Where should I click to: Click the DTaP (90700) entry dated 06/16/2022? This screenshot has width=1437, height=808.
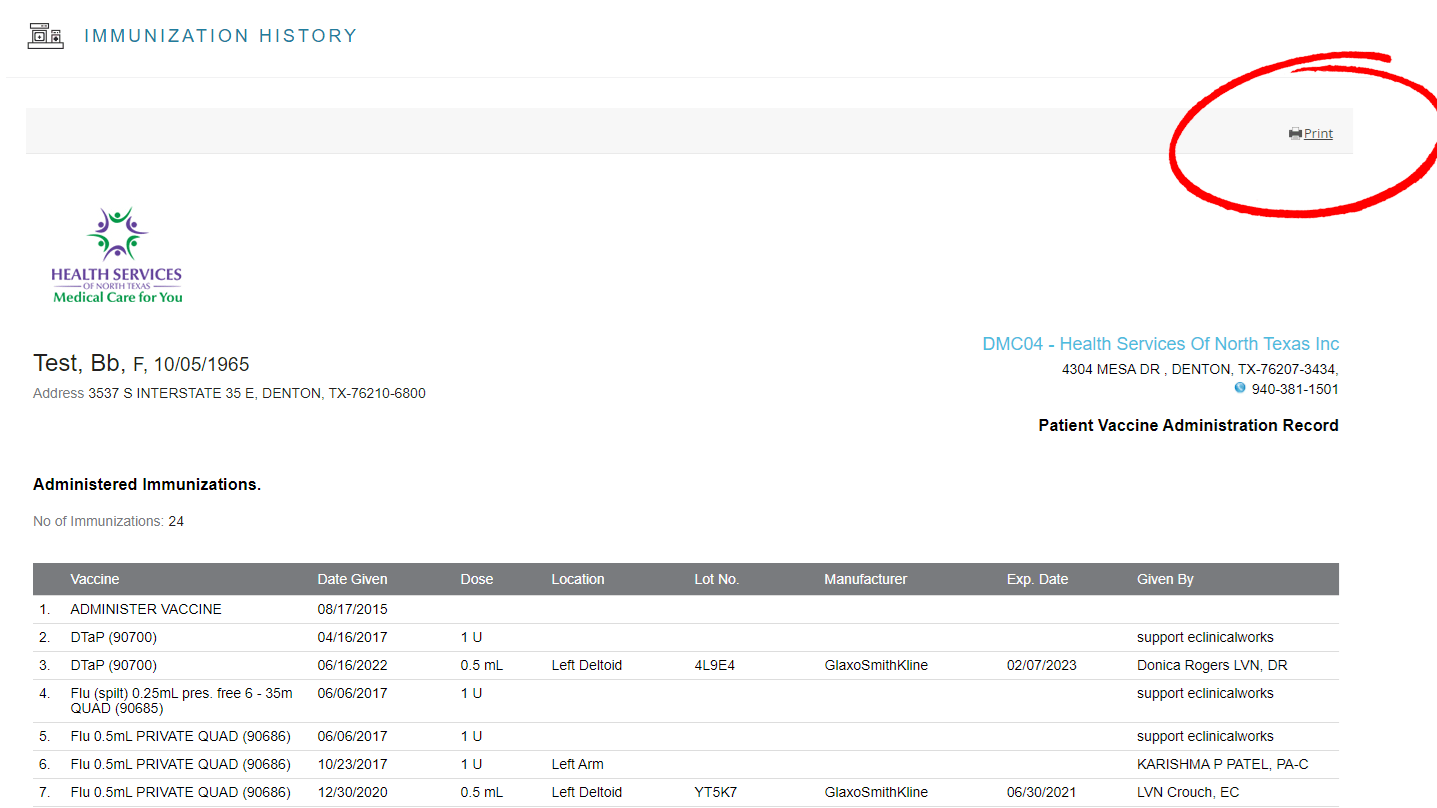coord(113,664)
